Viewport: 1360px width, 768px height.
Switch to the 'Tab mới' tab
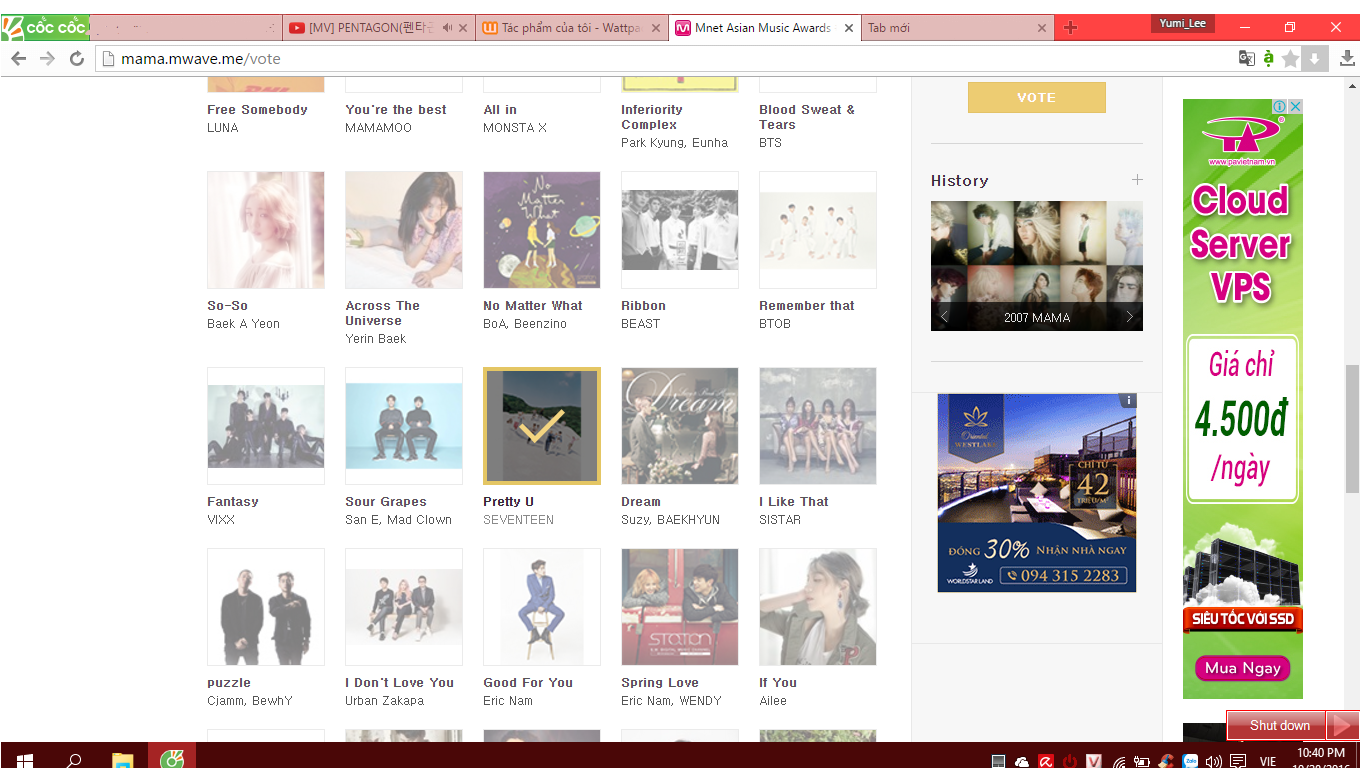coord(950,28)
